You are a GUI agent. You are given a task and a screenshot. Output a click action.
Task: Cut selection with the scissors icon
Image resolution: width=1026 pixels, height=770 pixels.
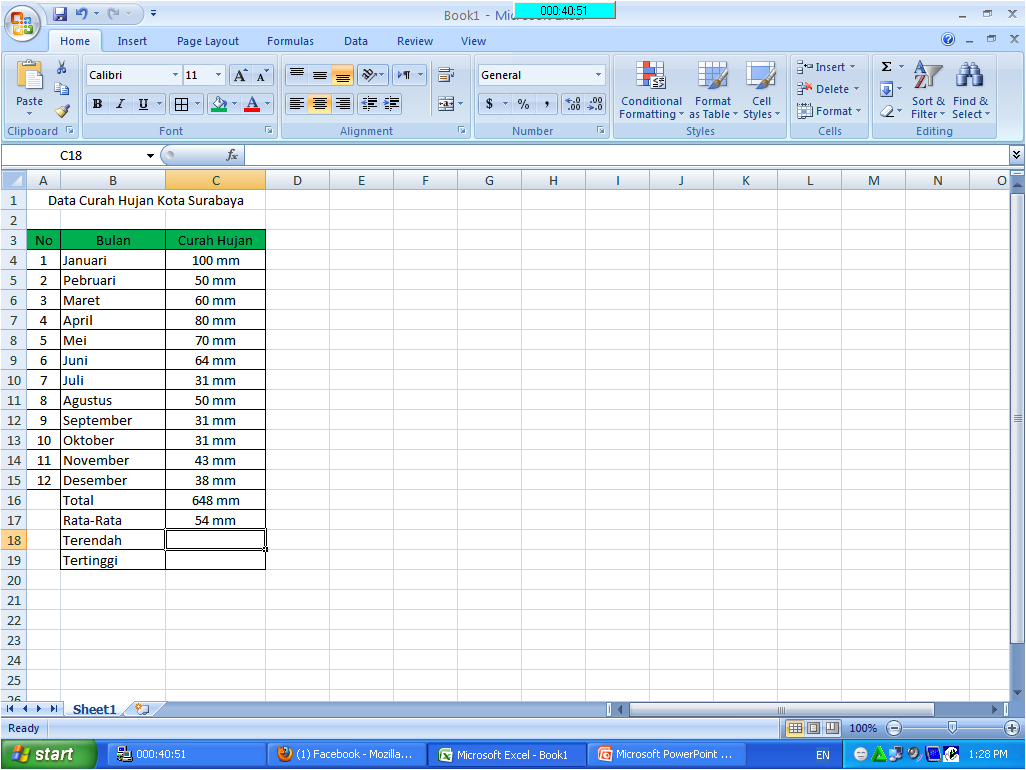point(62,67)
